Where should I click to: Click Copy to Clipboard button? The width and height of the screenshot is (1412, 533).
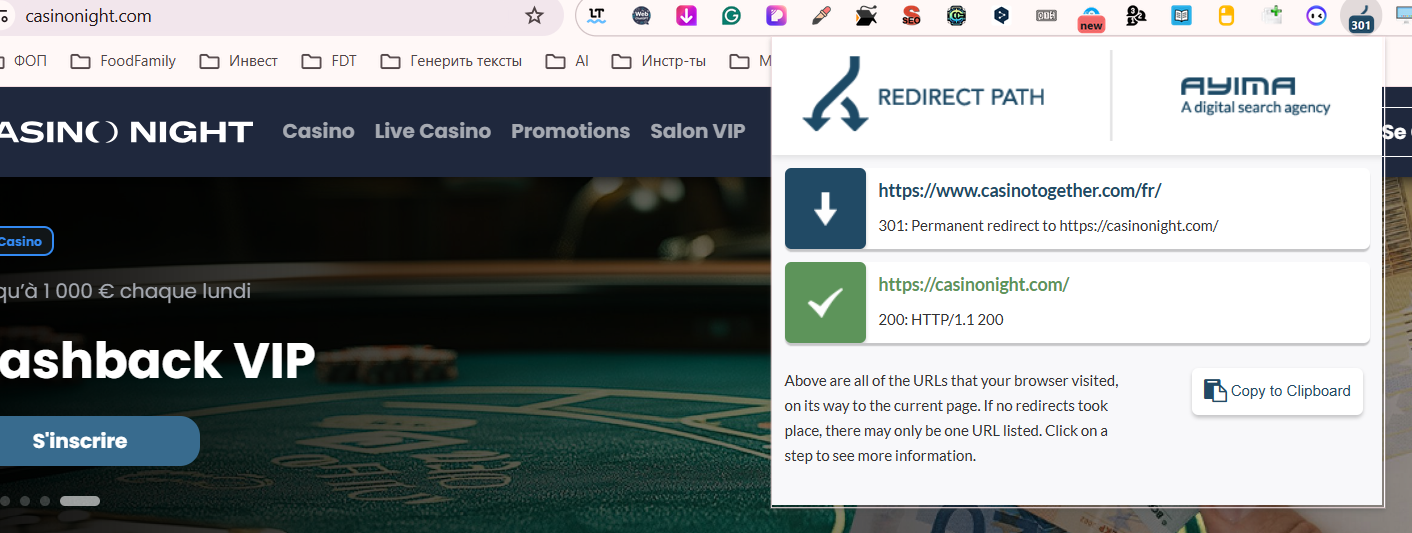coord(1277,391)
